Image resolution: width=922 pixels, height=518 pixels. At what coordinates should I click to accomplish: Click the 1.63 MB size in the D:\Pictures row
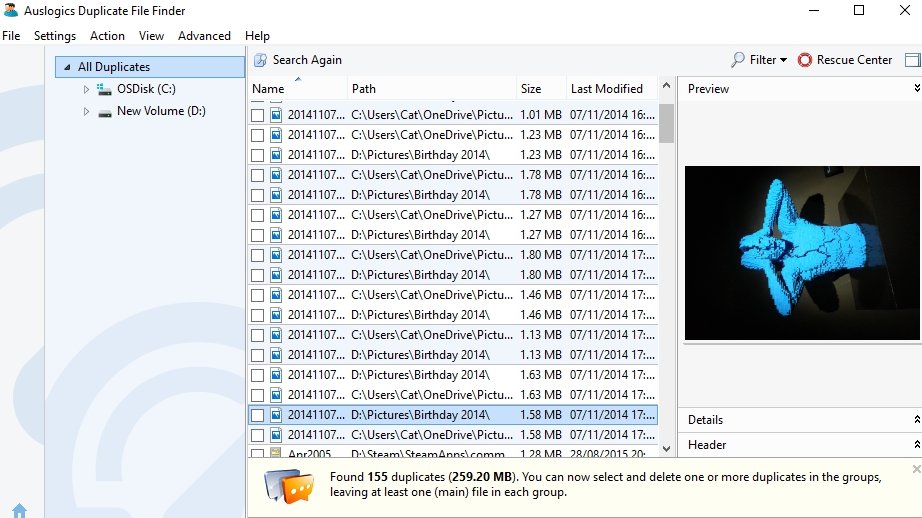pos(540,375)
